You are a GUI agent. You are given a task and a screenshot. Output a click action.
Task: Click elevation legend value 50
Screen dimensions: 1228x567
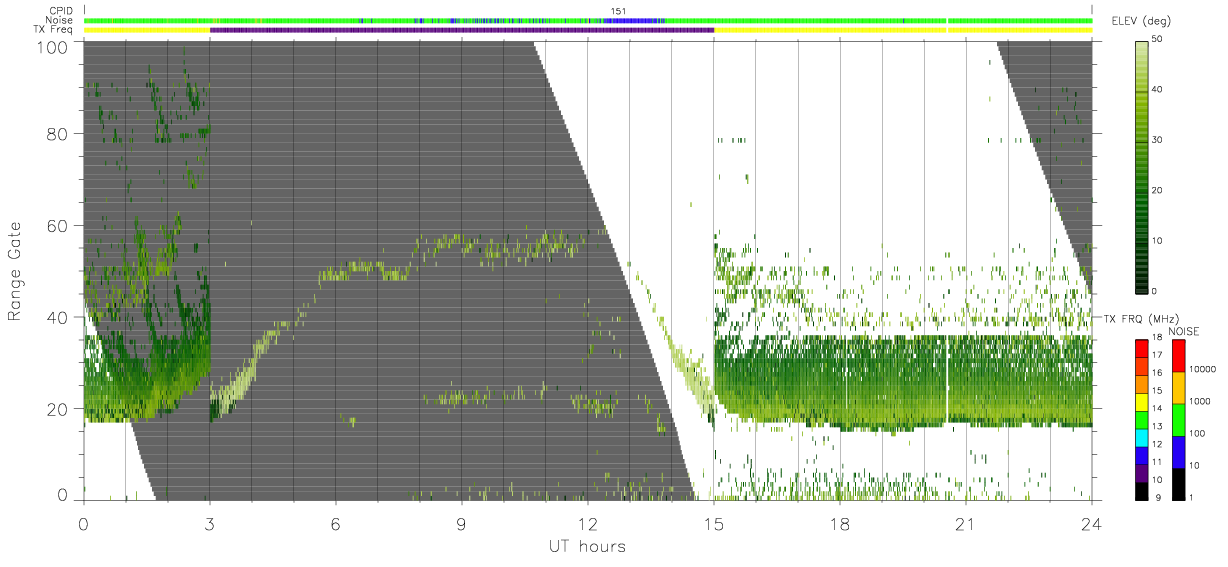pyautogui.click(x=1157, y=41)
